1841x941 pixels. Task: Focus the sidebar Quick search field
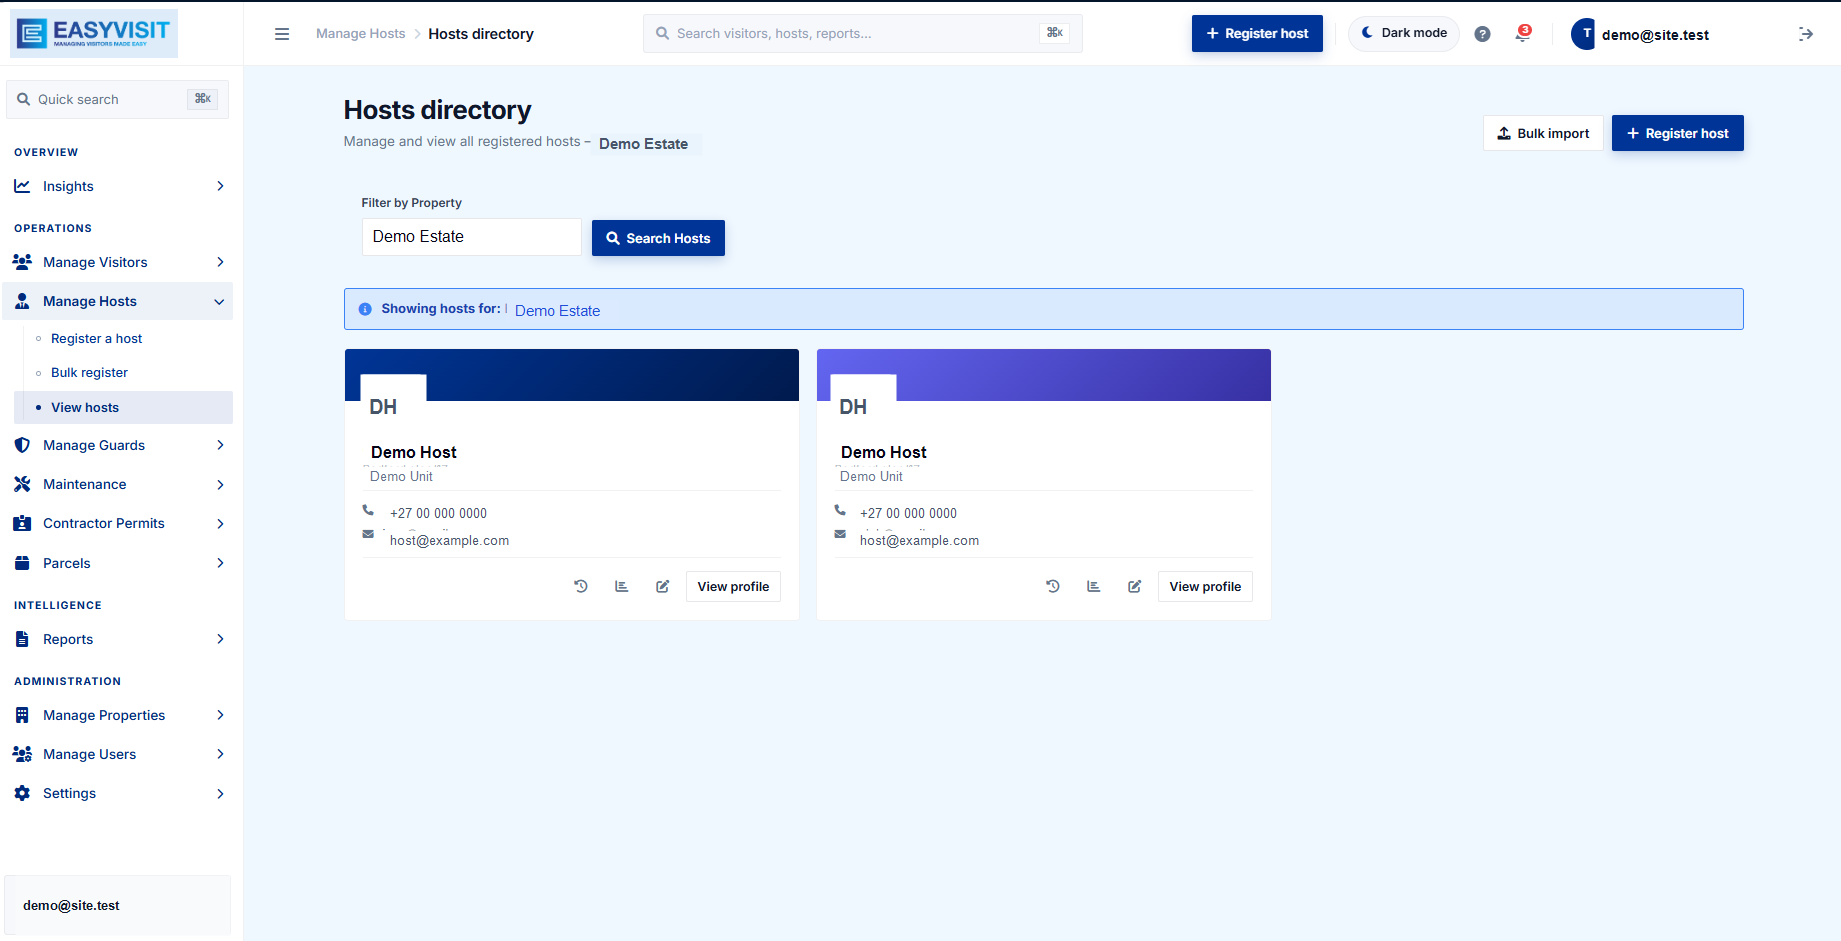[x=118, y=99]
